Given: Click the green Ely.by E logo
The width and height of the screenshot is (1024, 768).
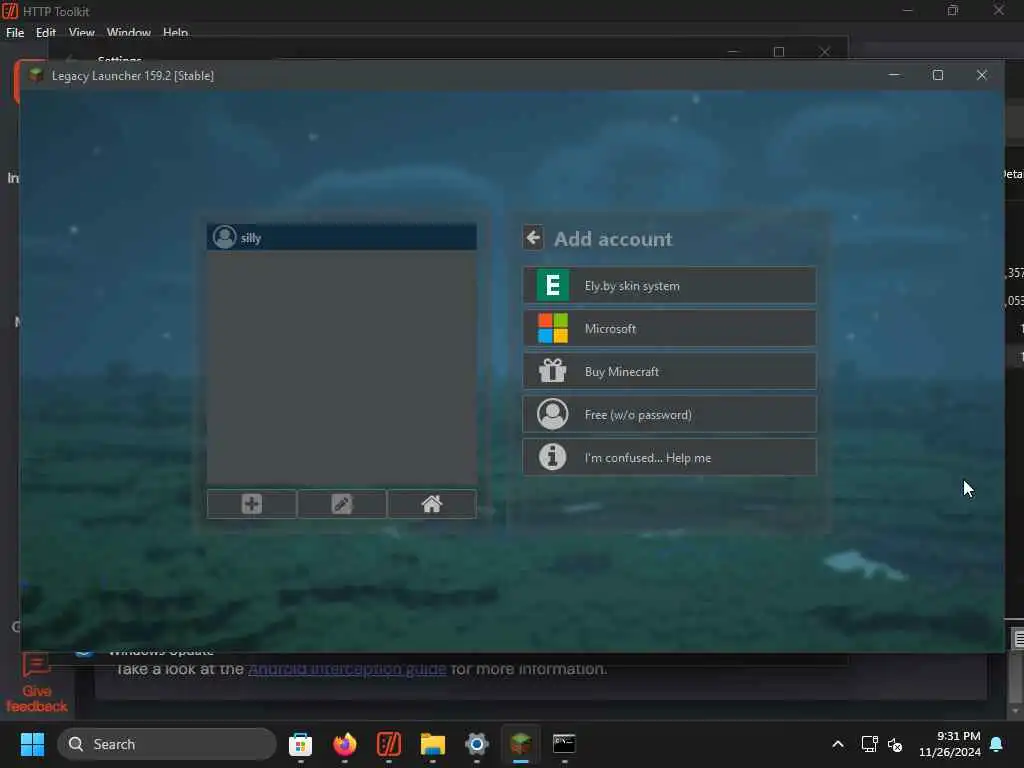Looking at the screenshot, I should (552, 285).
